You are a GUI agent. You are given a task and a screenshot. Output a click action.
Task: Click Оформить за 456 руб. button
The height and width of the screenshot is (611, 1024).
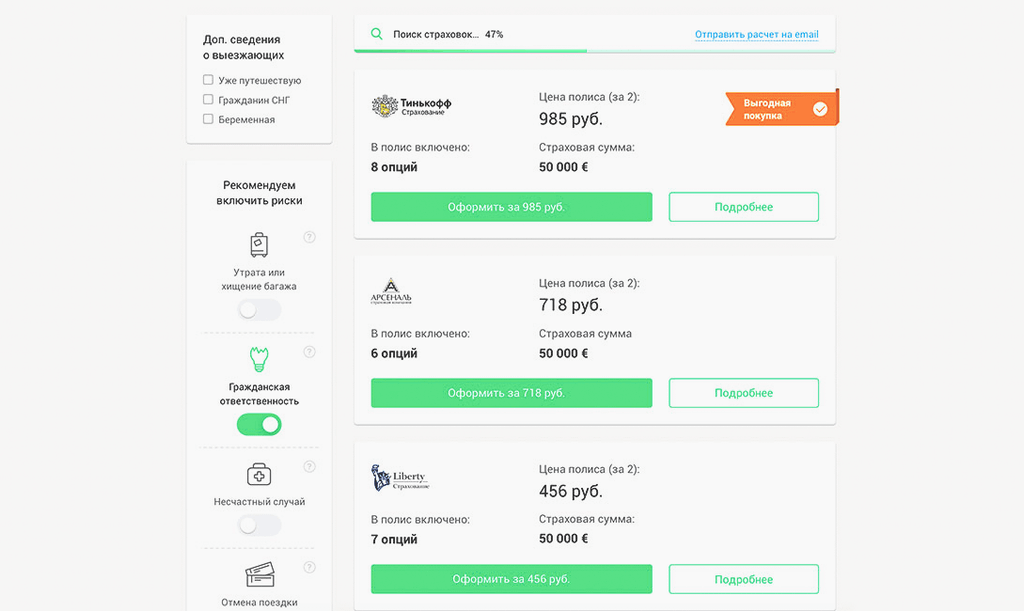[x=511, y=579]
